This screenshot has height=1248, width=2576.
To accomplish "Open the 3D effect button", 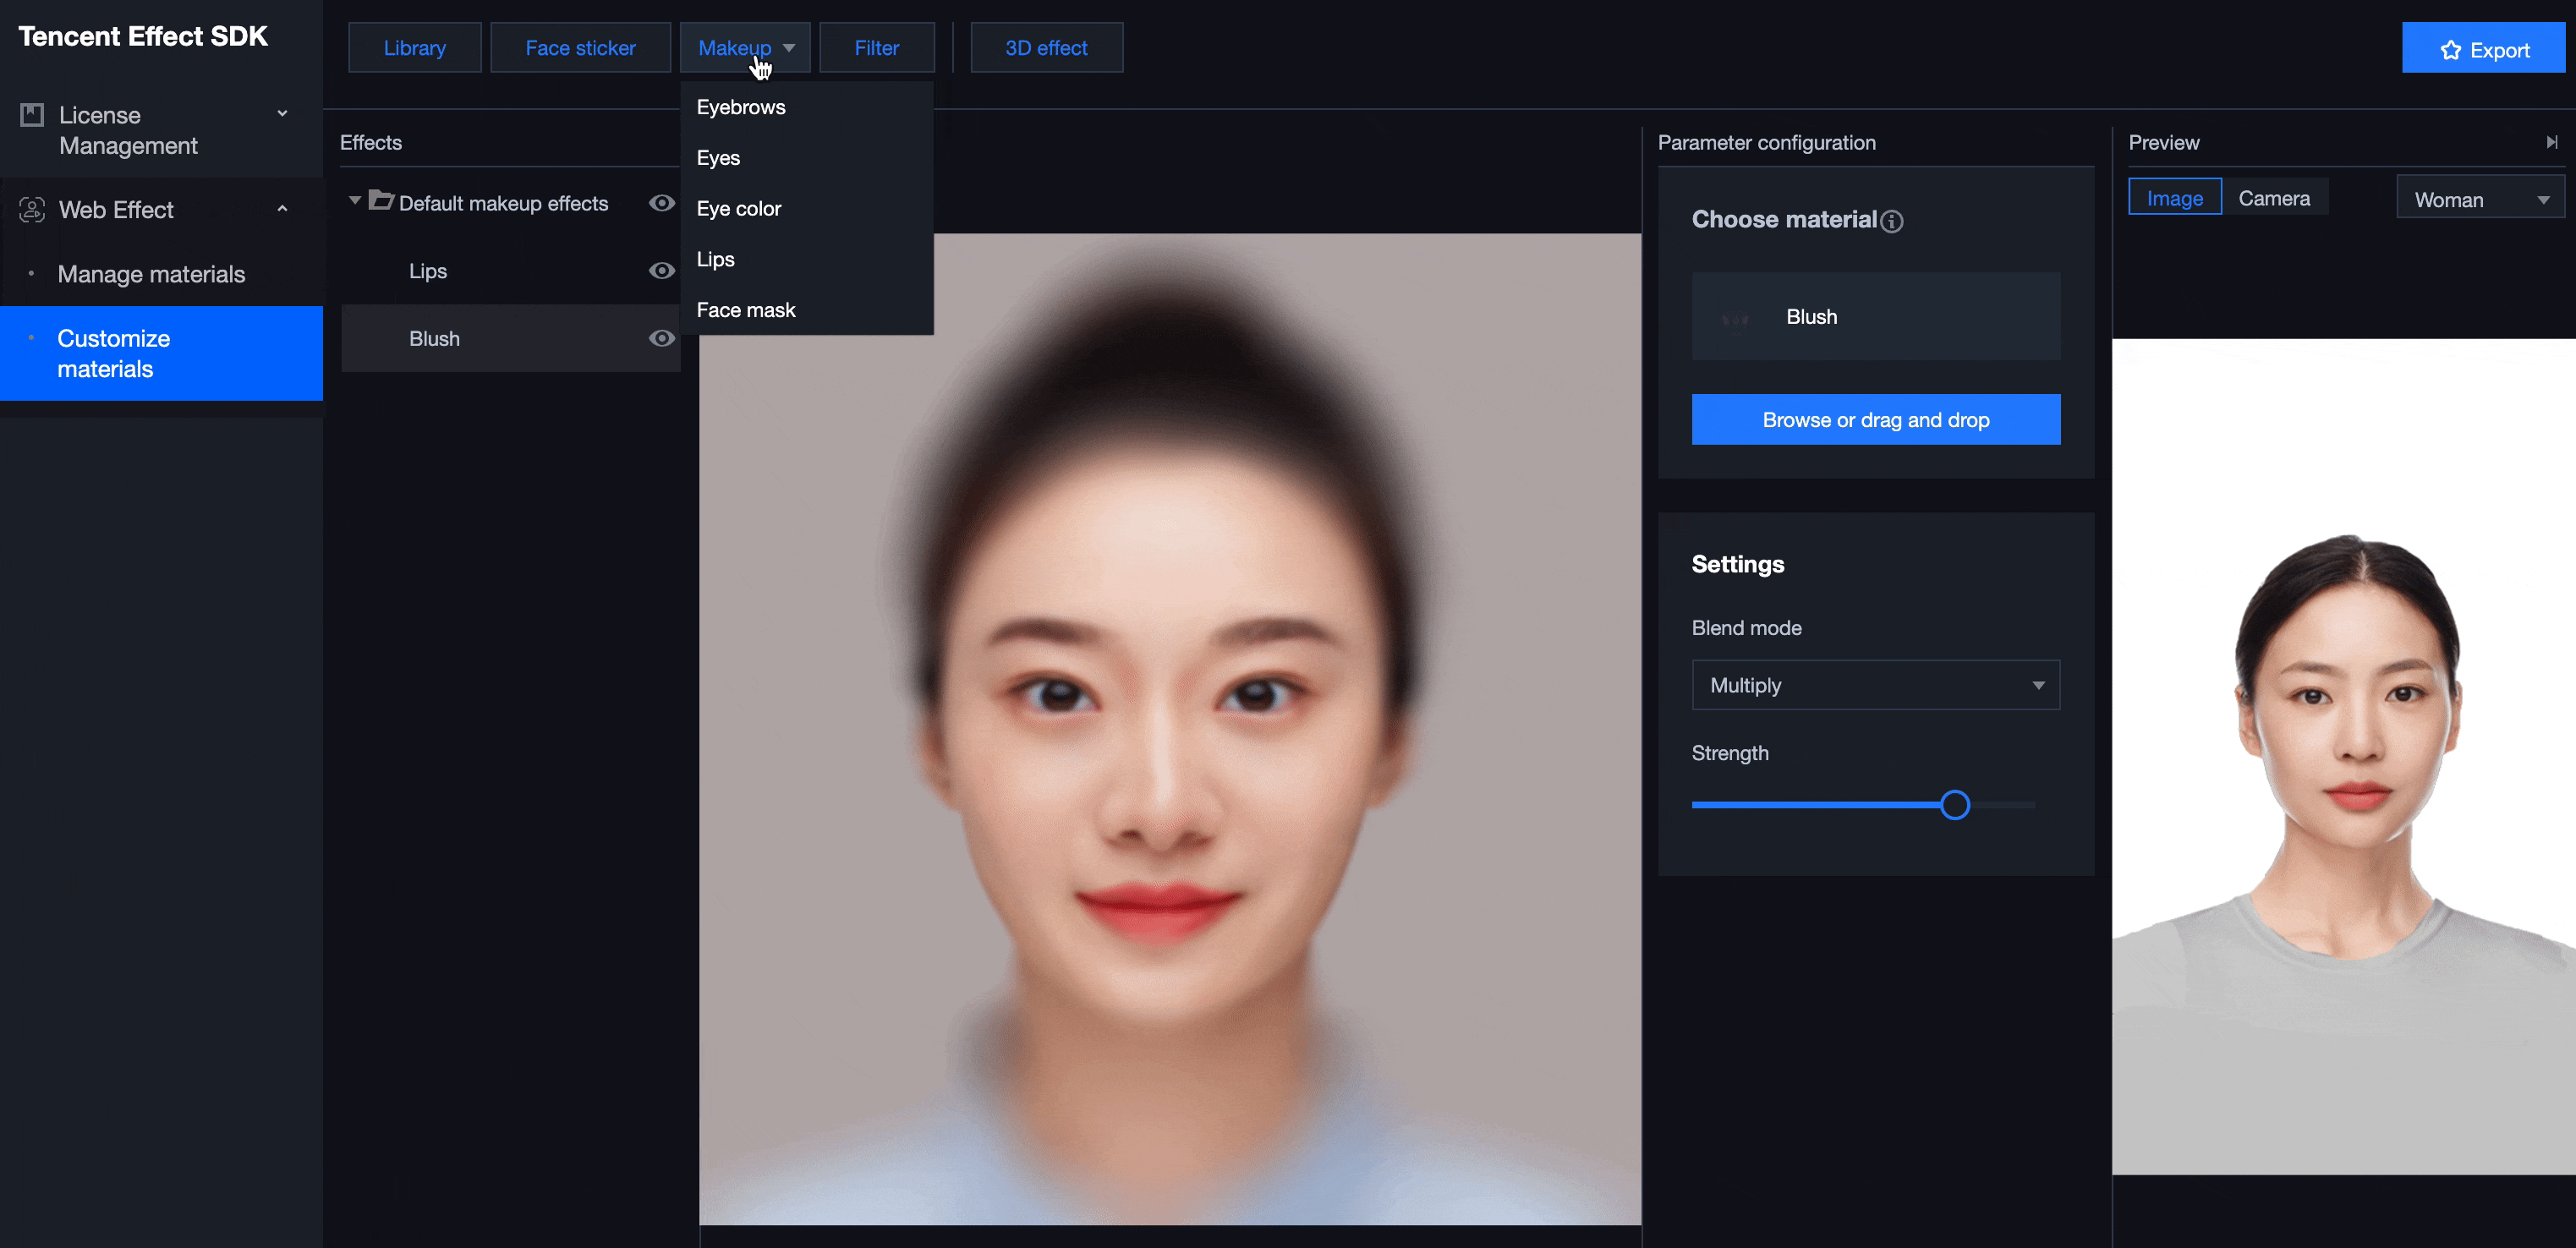I will coord(1046,48).
